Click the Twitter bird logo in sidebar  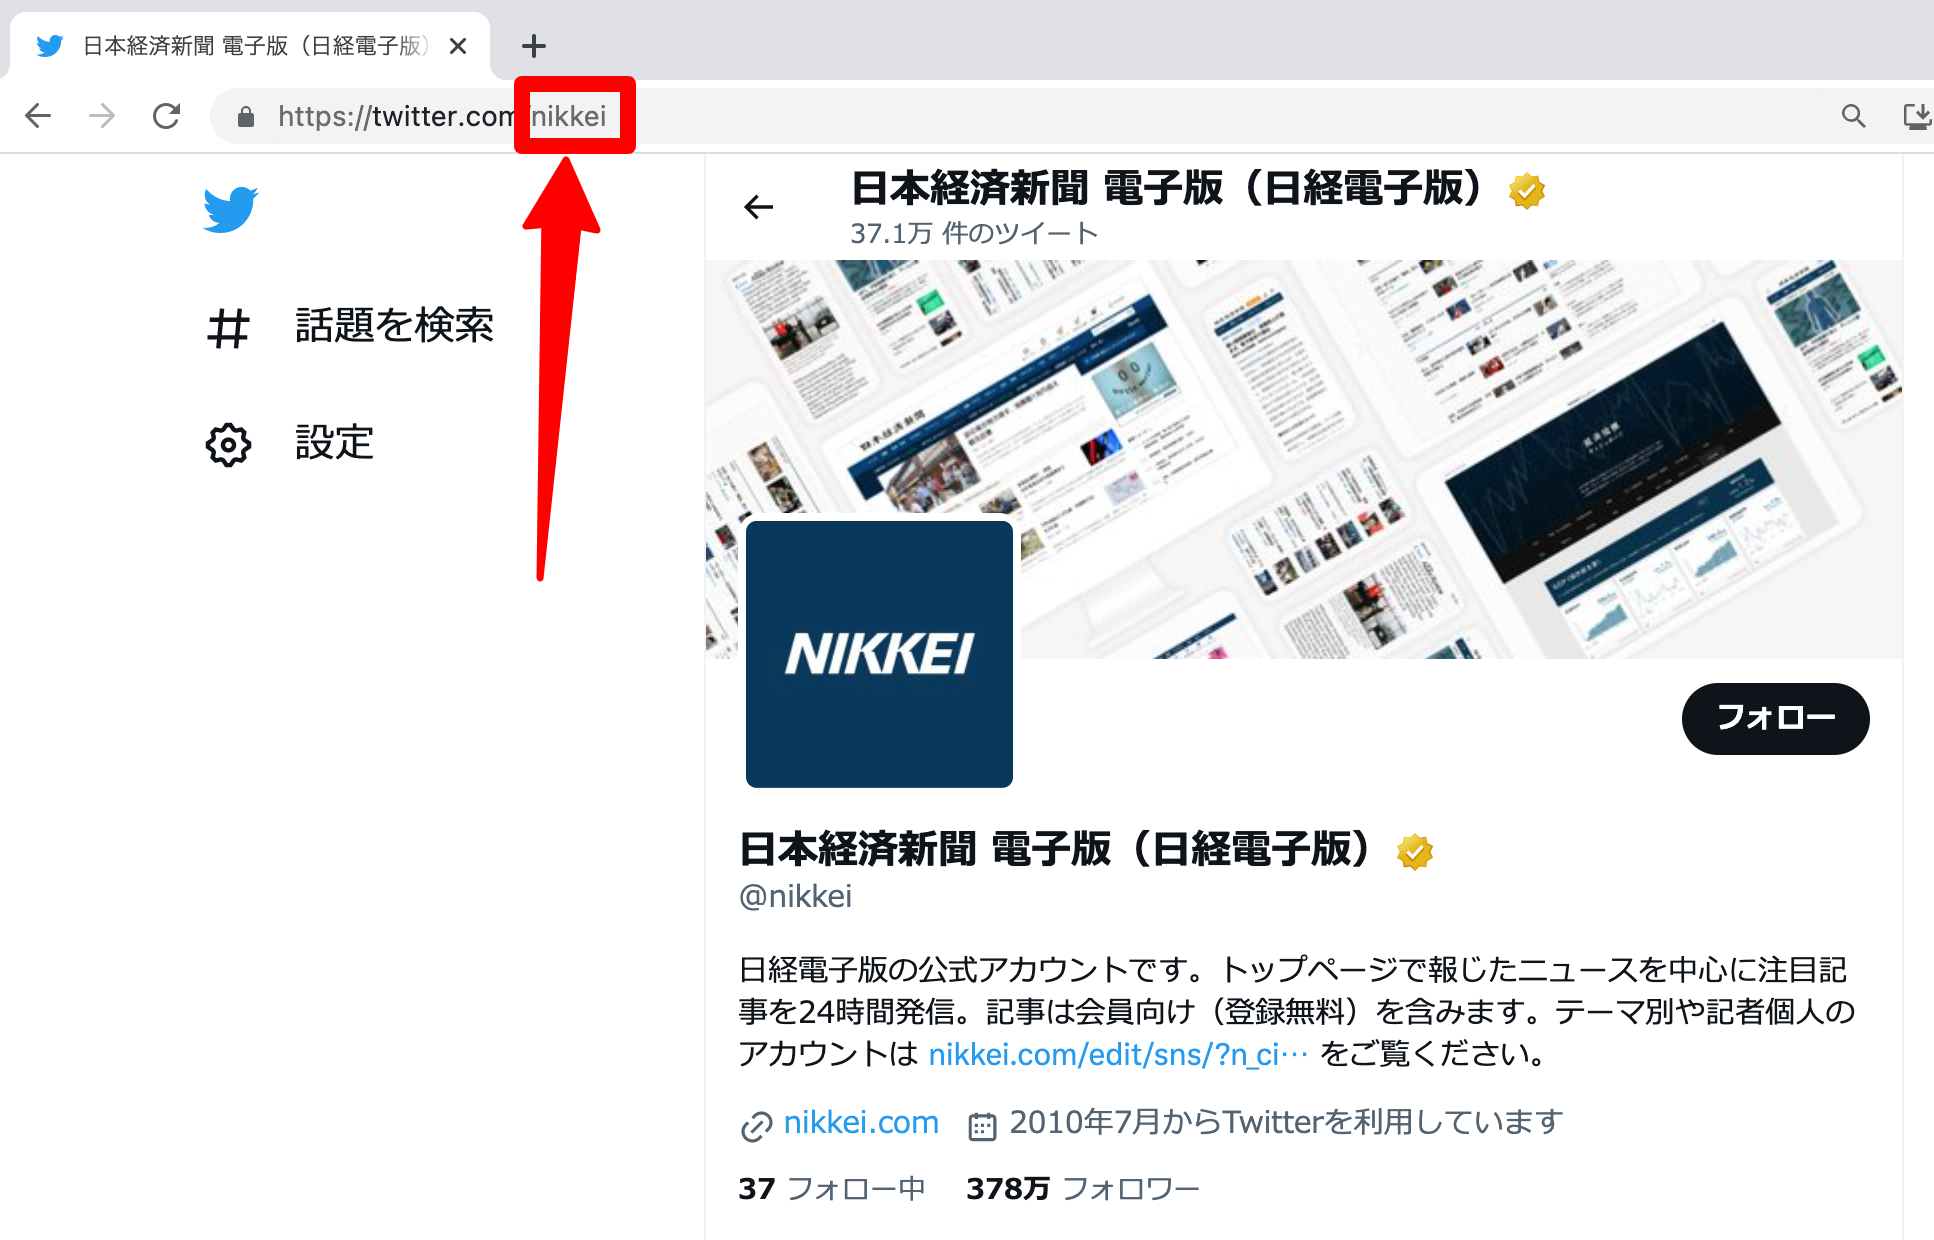(230, 209)
